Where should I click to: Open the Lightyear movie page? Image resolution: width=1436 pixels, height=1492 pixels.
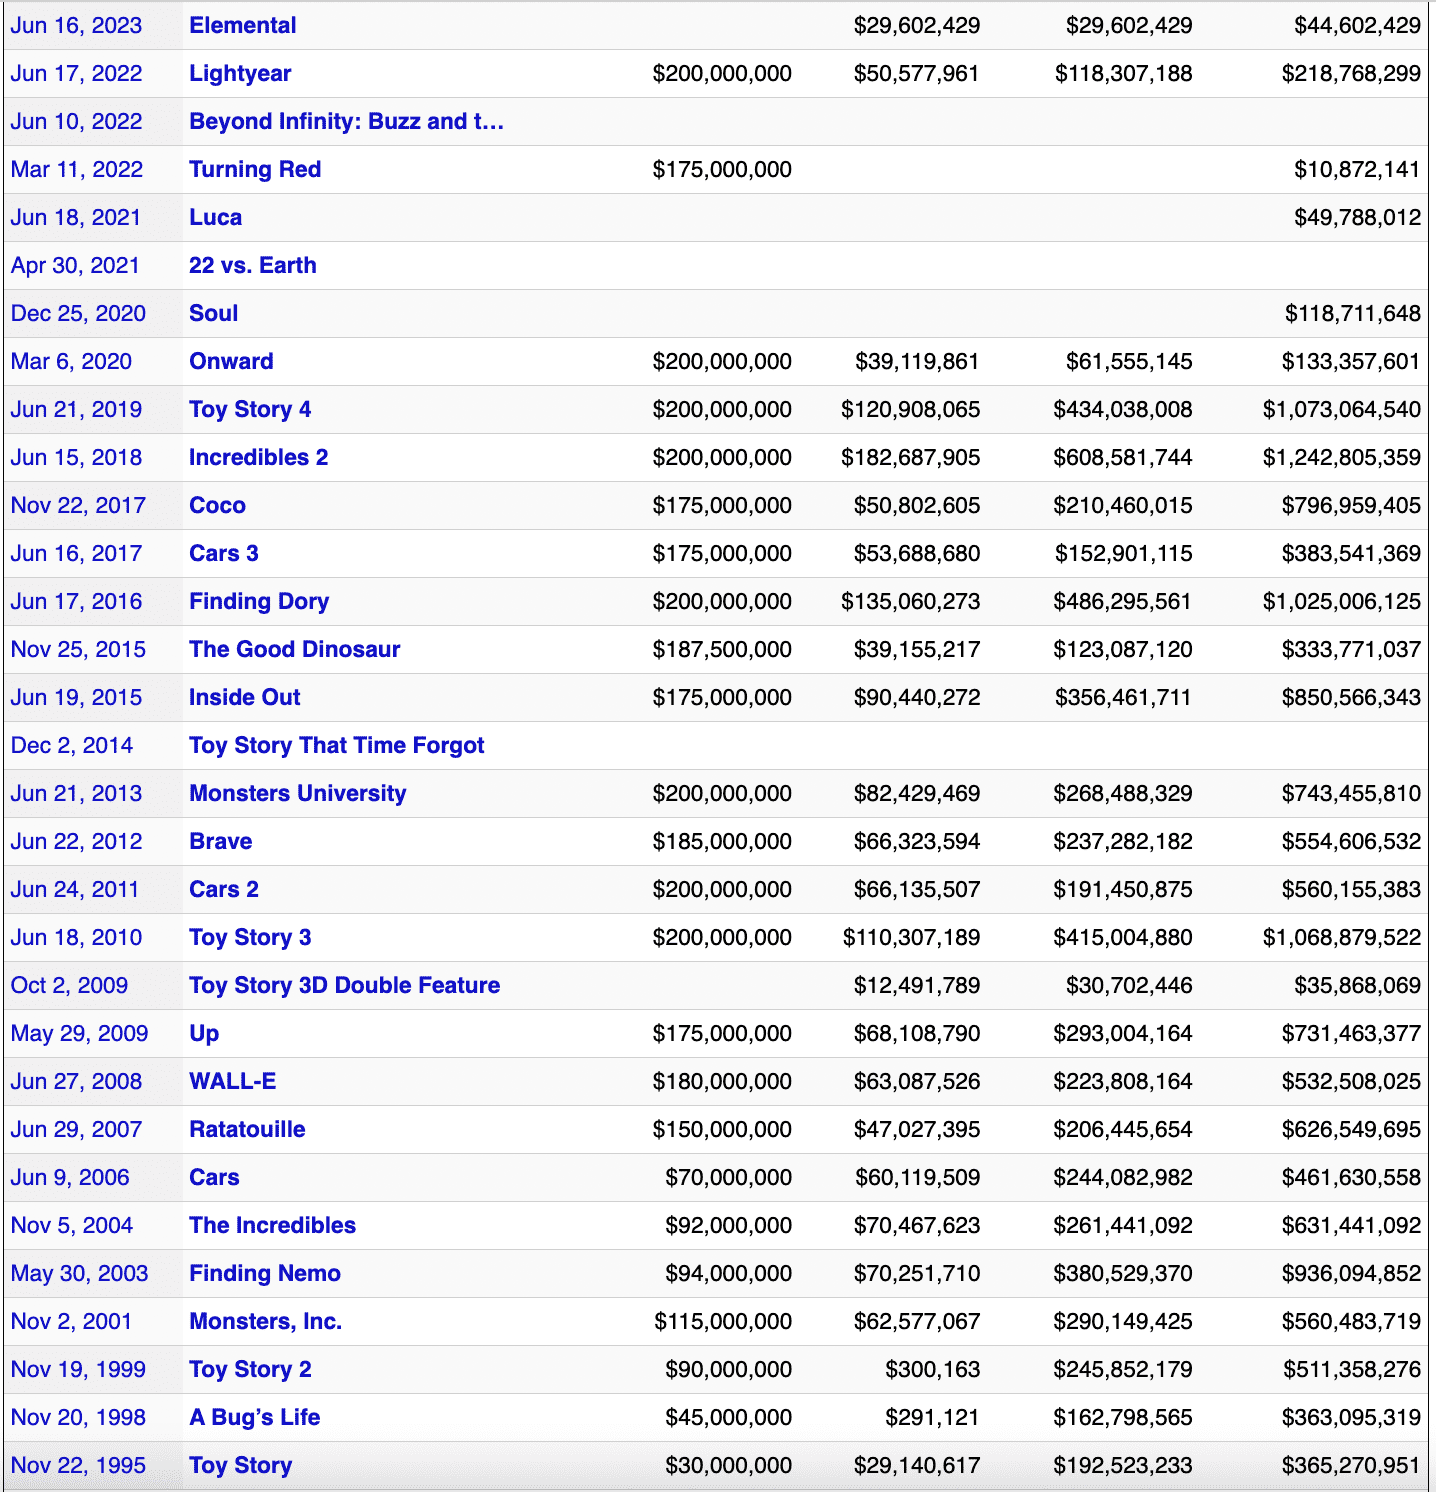pyautogui.click(x=240, y=74)
